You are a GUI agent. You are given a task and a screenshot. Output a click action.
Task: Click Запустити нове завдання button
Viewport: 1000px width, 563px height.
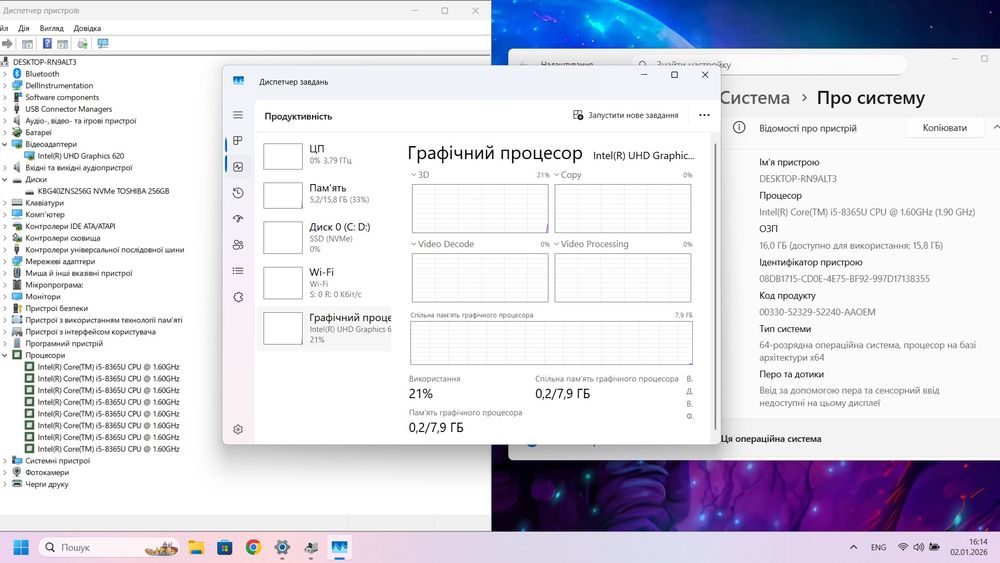click(626, 115)
